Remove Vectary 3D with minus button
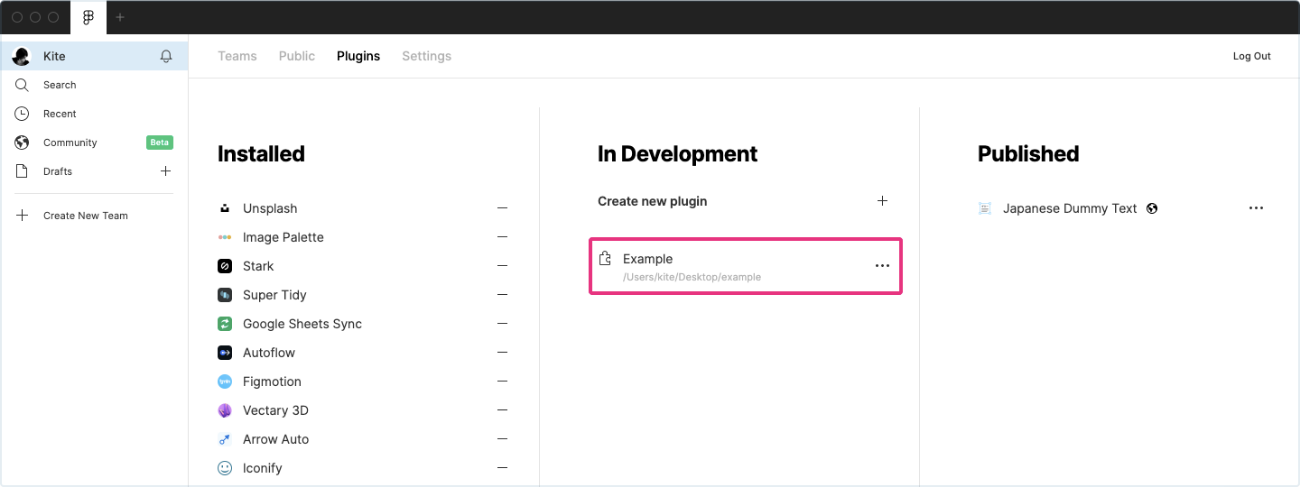Image resolution: width=1300 pixels, height=487 pixels. click(502, 411)
